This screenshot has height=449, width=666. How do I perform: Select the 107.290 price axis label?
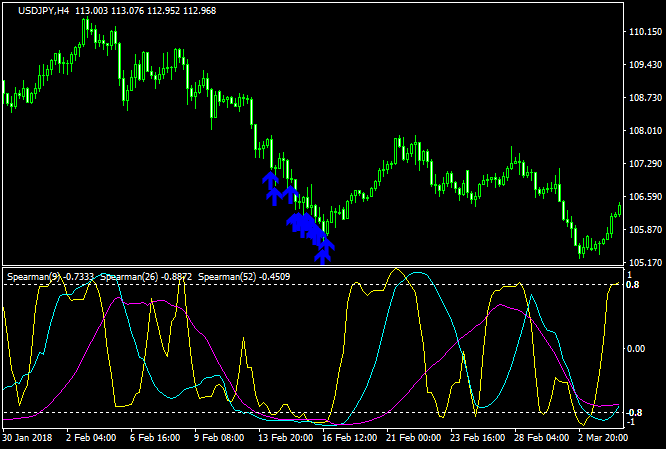coord(645,164)
